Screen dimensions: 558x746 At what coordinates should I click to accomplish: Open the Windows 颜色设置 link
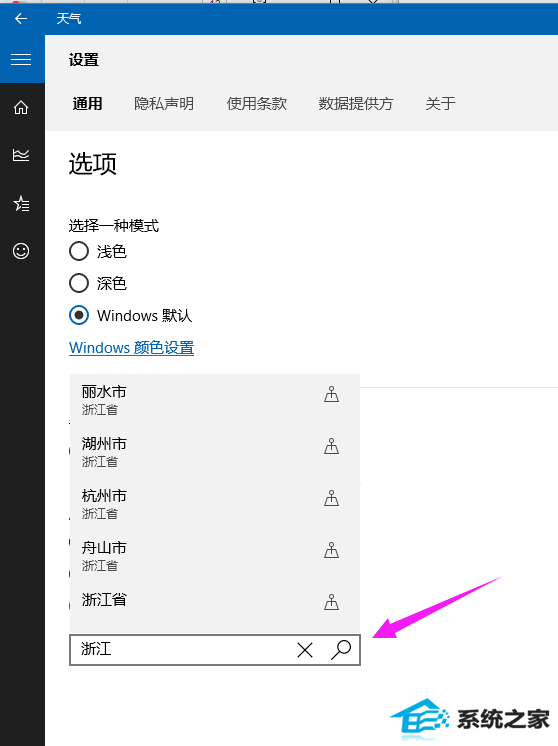131,347
